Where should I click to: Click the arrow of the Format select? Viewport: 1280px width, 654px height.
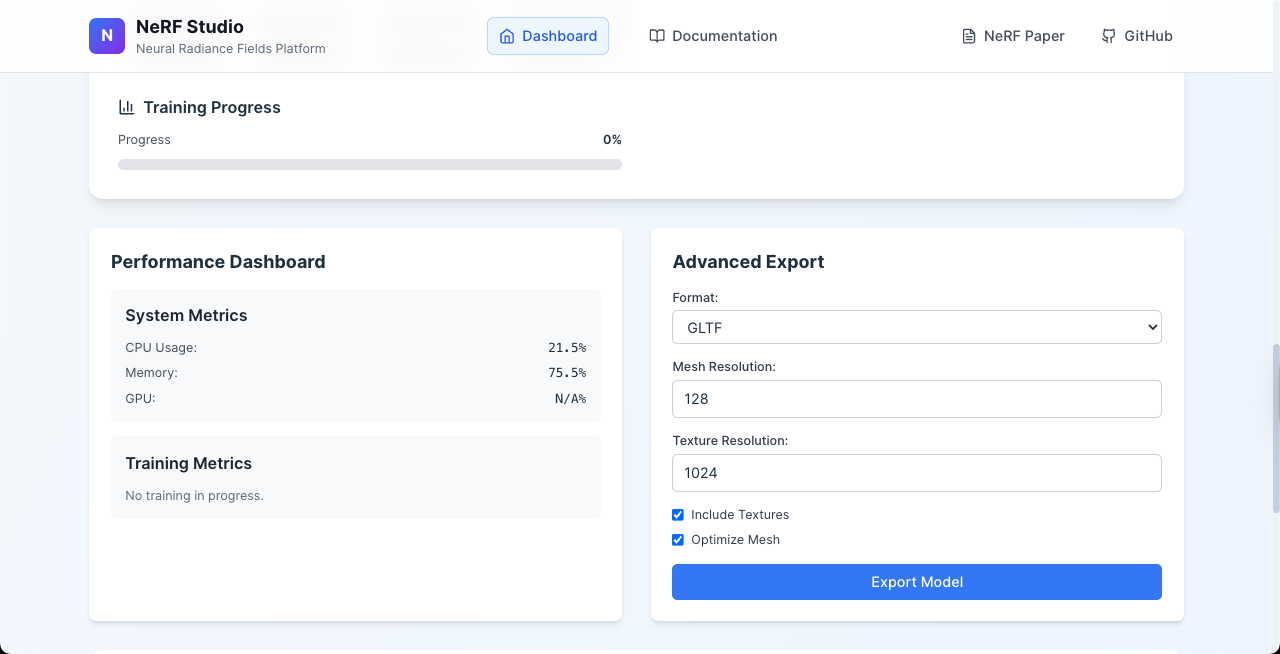pyautogui.click(x=1152, y=327)
